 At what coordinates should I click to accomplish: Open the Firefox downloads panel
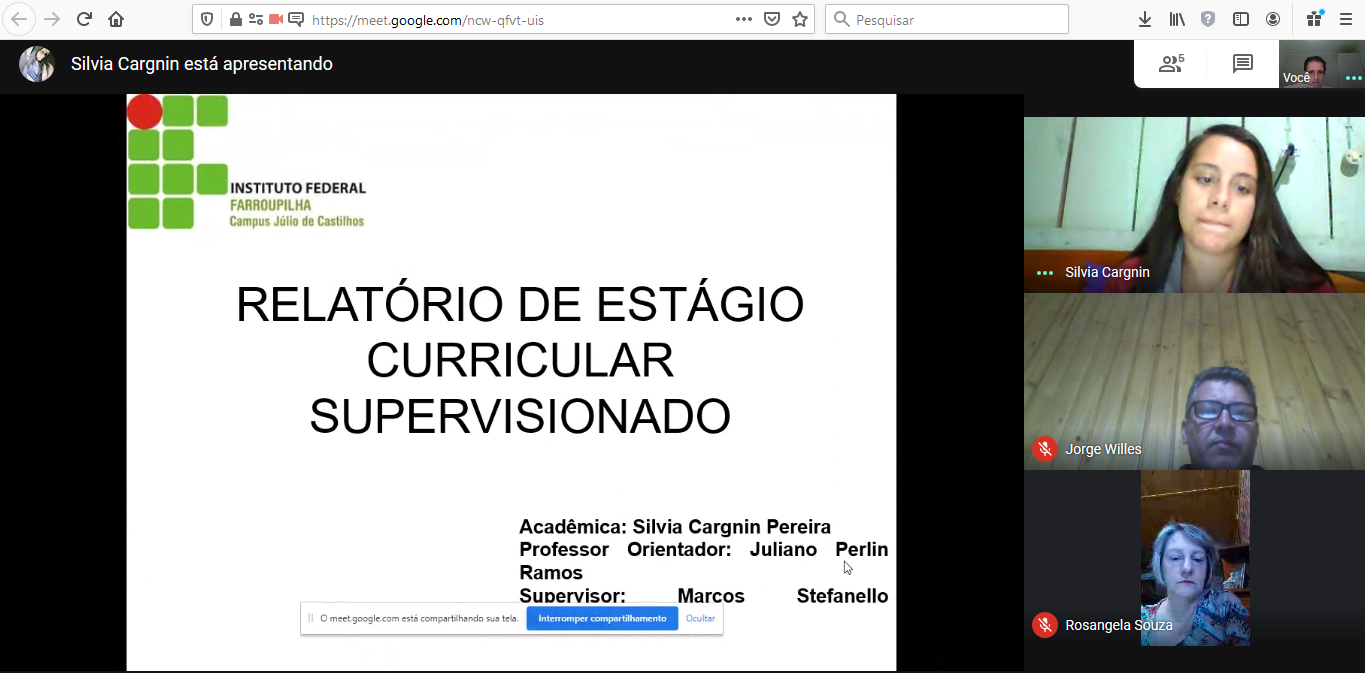pyautogui.click(x=1145, y=19)
